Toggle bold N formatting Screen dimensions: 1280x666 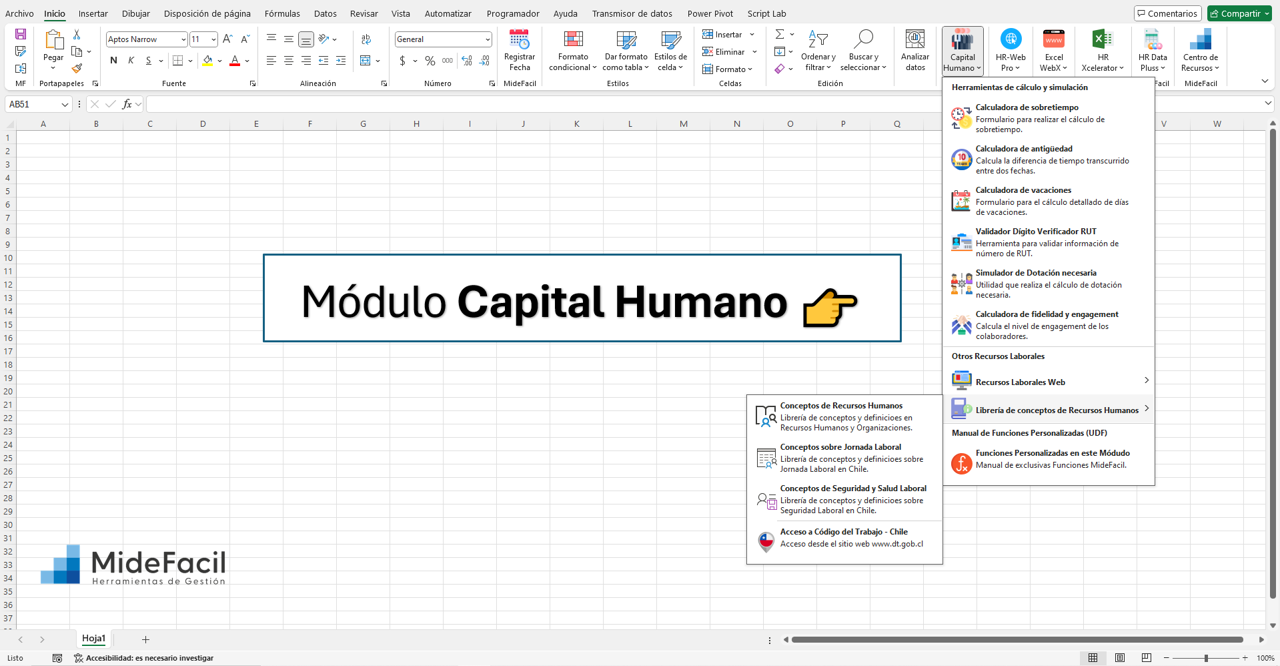[113, 61]
